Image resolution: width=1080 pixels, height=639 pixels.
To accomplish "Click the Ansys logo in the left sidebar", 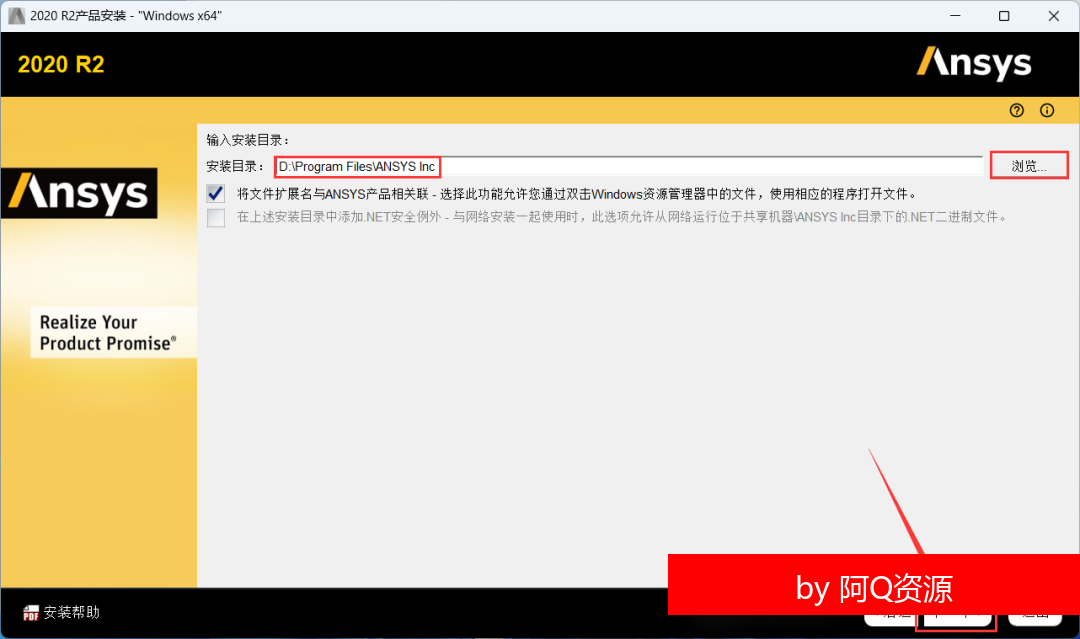I will [x=79, y=193].
